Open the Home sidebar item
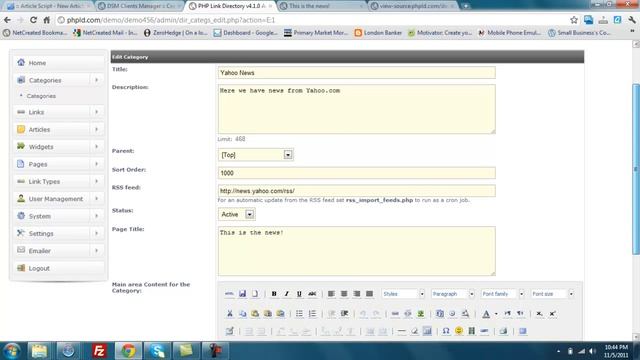The width and height of the screenshot is (640, 360). pyautogui.click(x=59, y=63)
